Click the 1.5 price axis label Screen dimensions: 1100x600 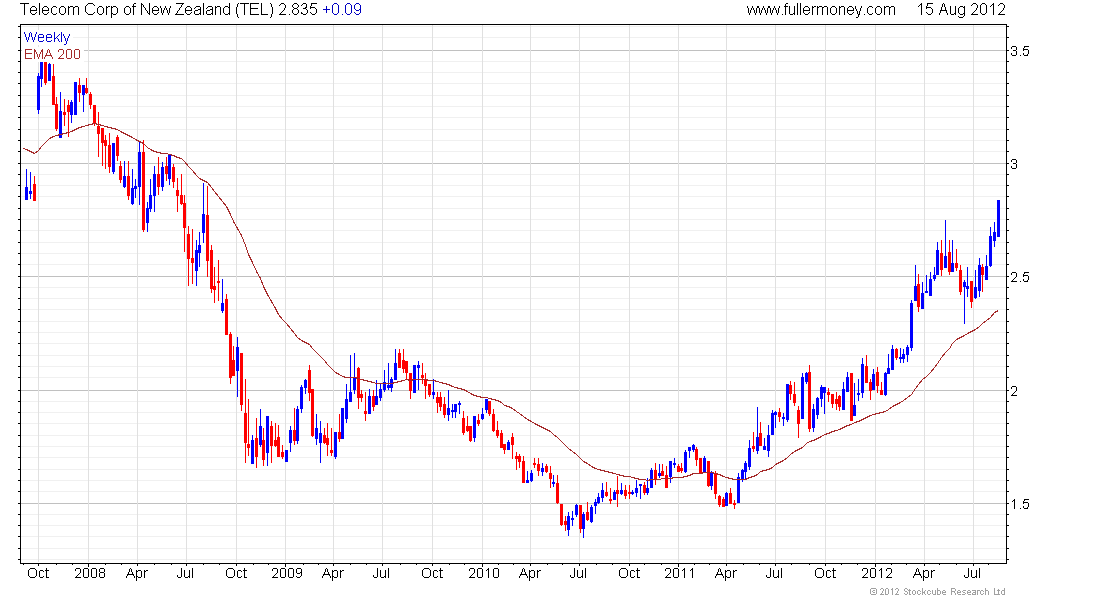(1020, 503)
